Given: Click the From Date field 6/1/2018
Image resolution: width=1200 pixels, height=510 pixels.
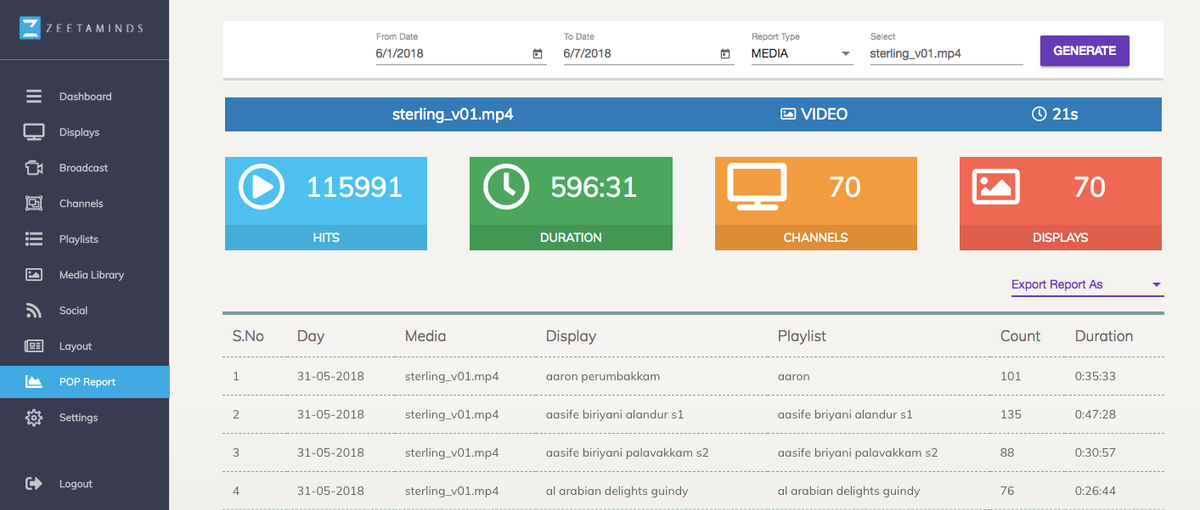Looking at the screenshot, I should pyautogui.click(x=461, y=54).
